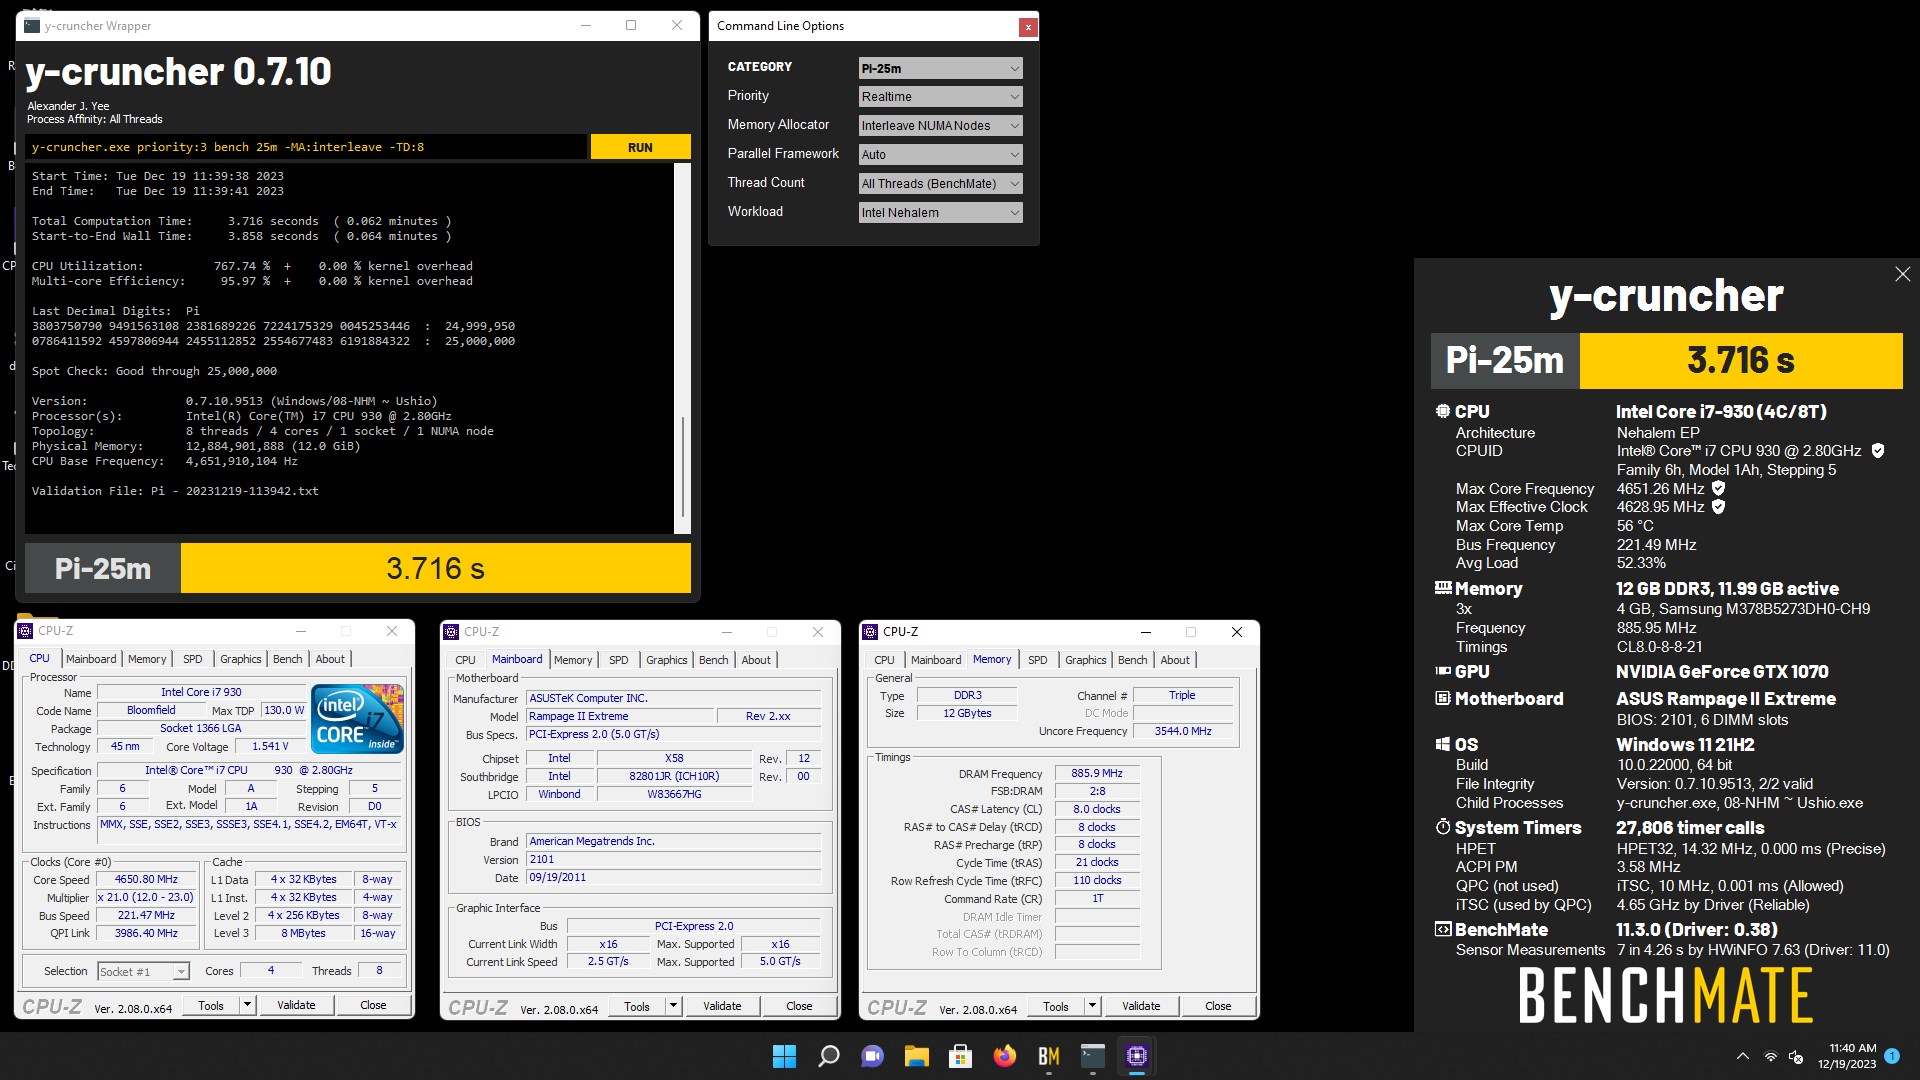Expand Tools arrow in Mainboard CPU-Z window

[673, 1006]
